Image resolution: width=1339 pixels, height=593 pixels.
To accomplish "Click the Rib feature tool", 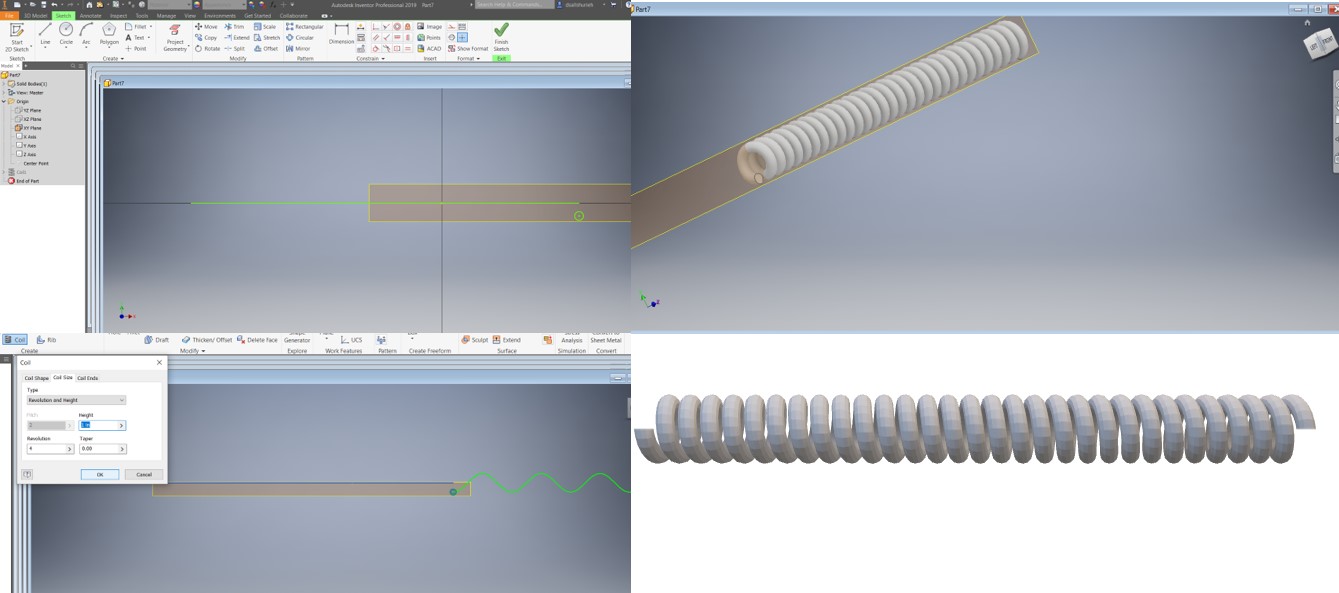I will coord(46,340).
